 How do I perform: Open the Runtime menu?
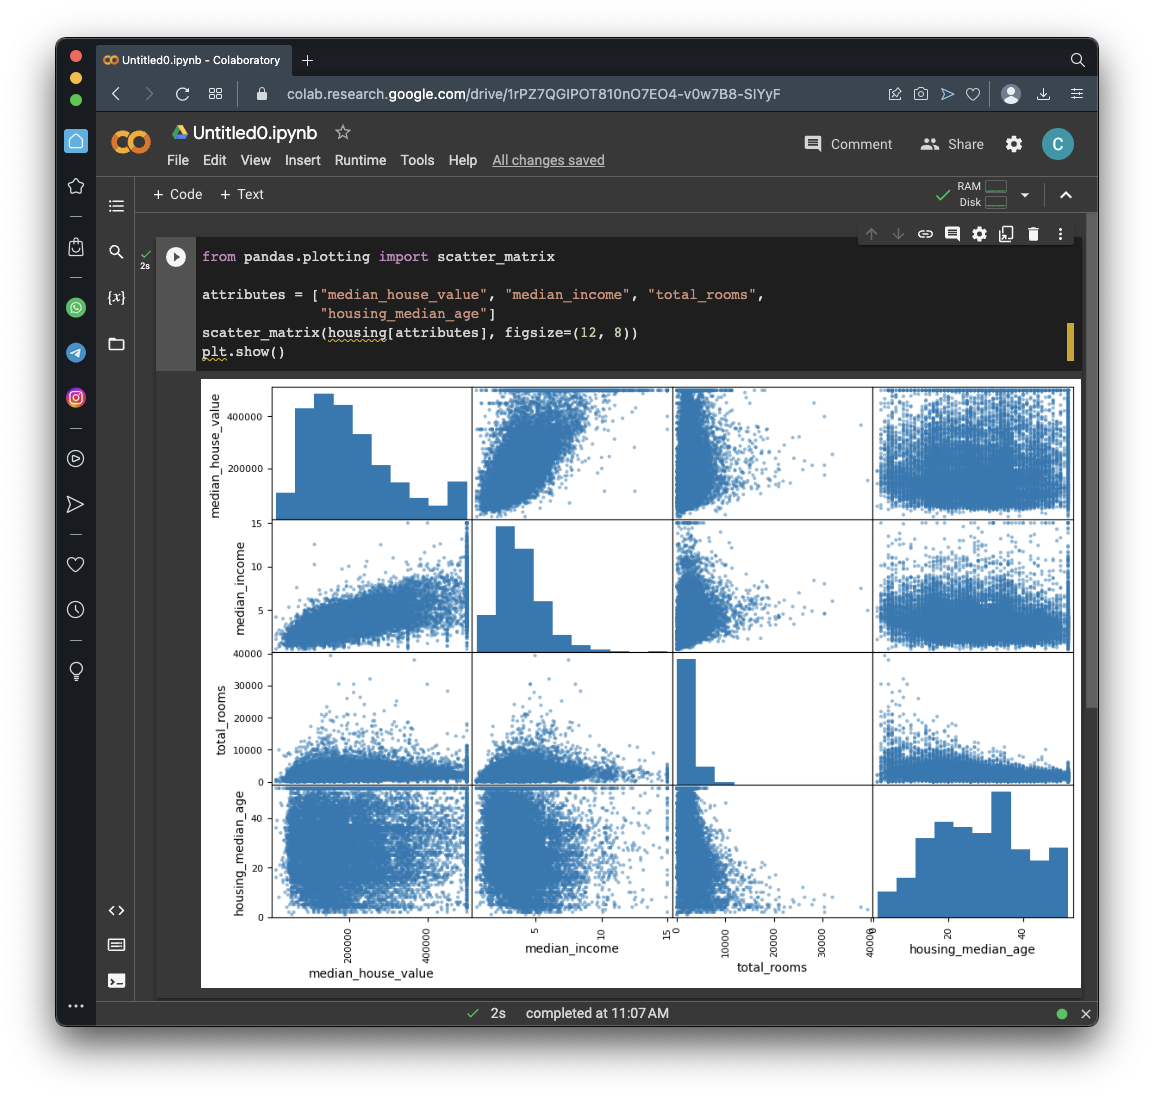click(x=360, y=160)
